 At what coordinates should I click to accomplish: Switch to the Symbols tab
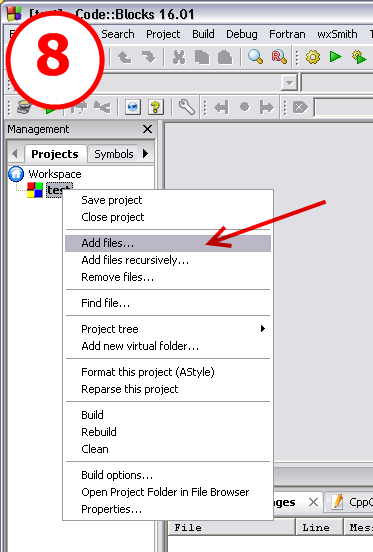(113, 154)
